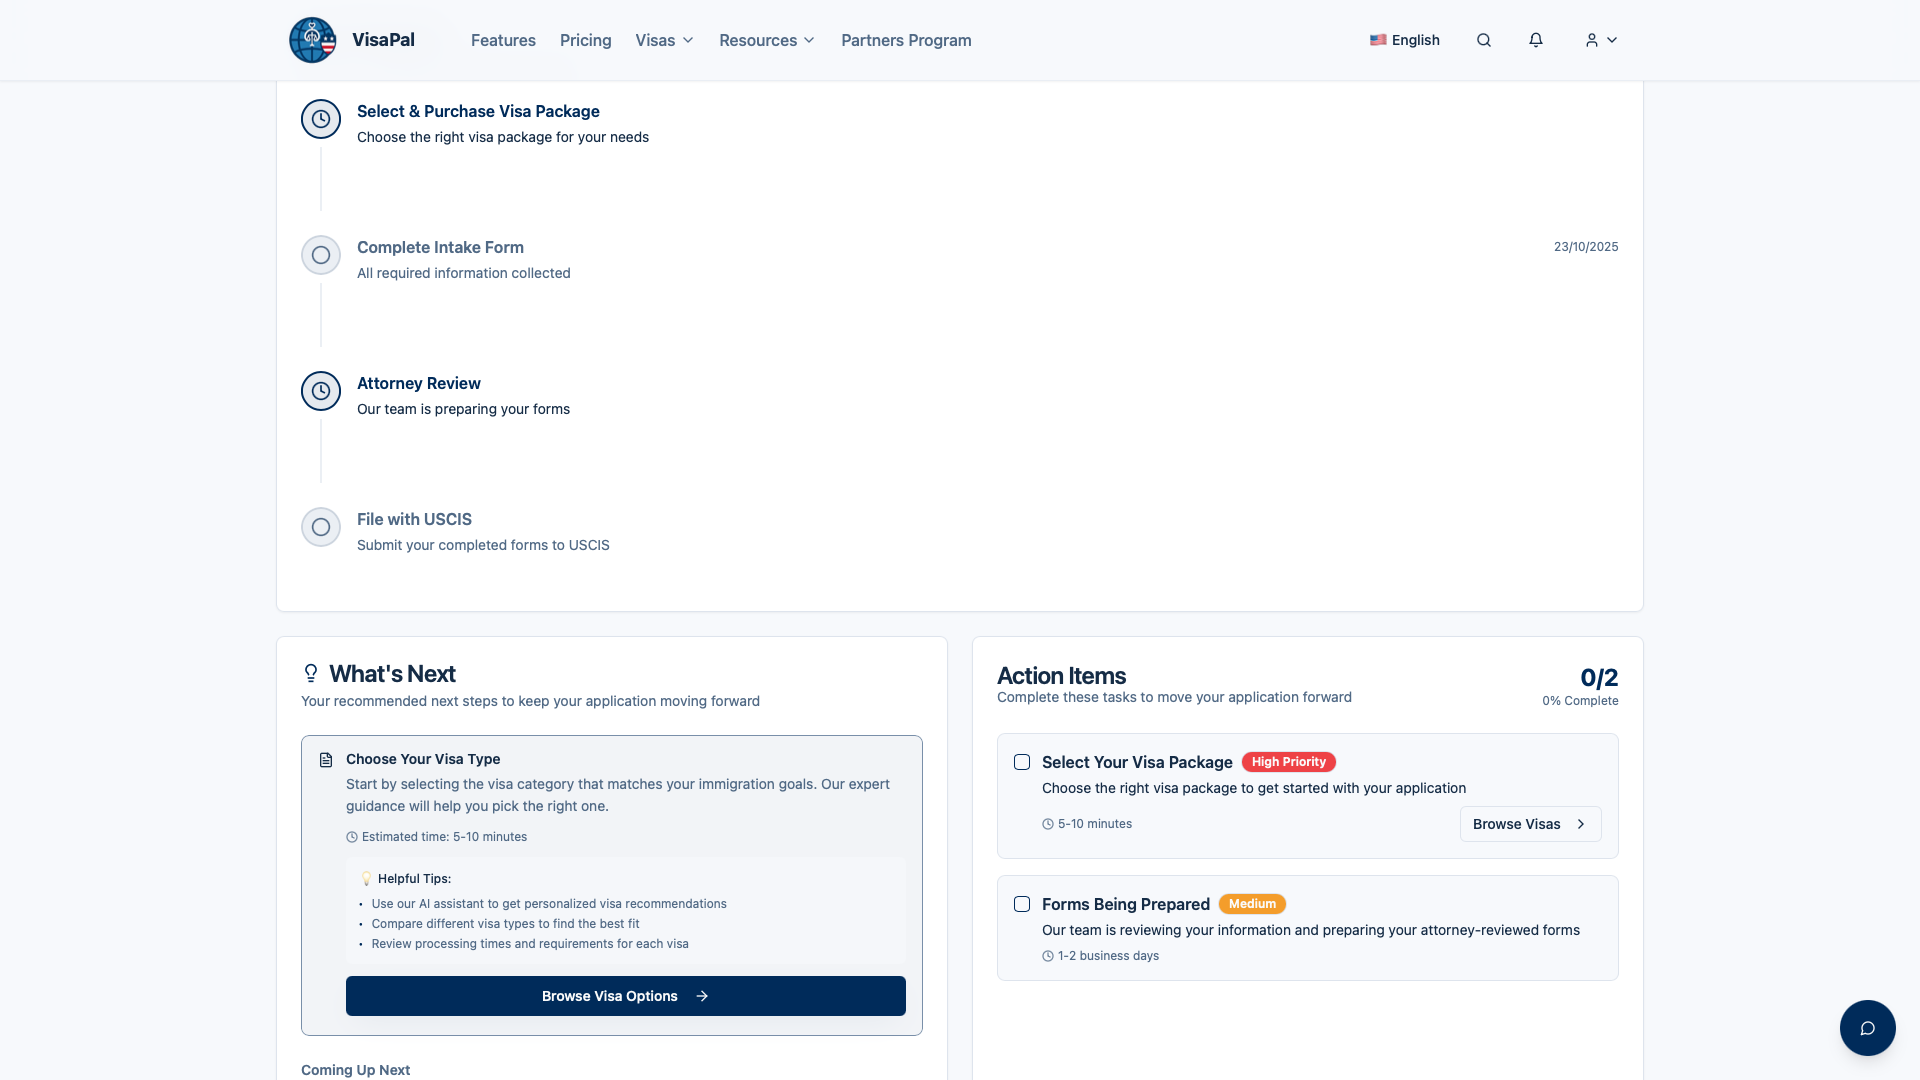Open the user account dropdown
Viewport: 1920px width, 1080px height.
click(x=1600, y=40)
